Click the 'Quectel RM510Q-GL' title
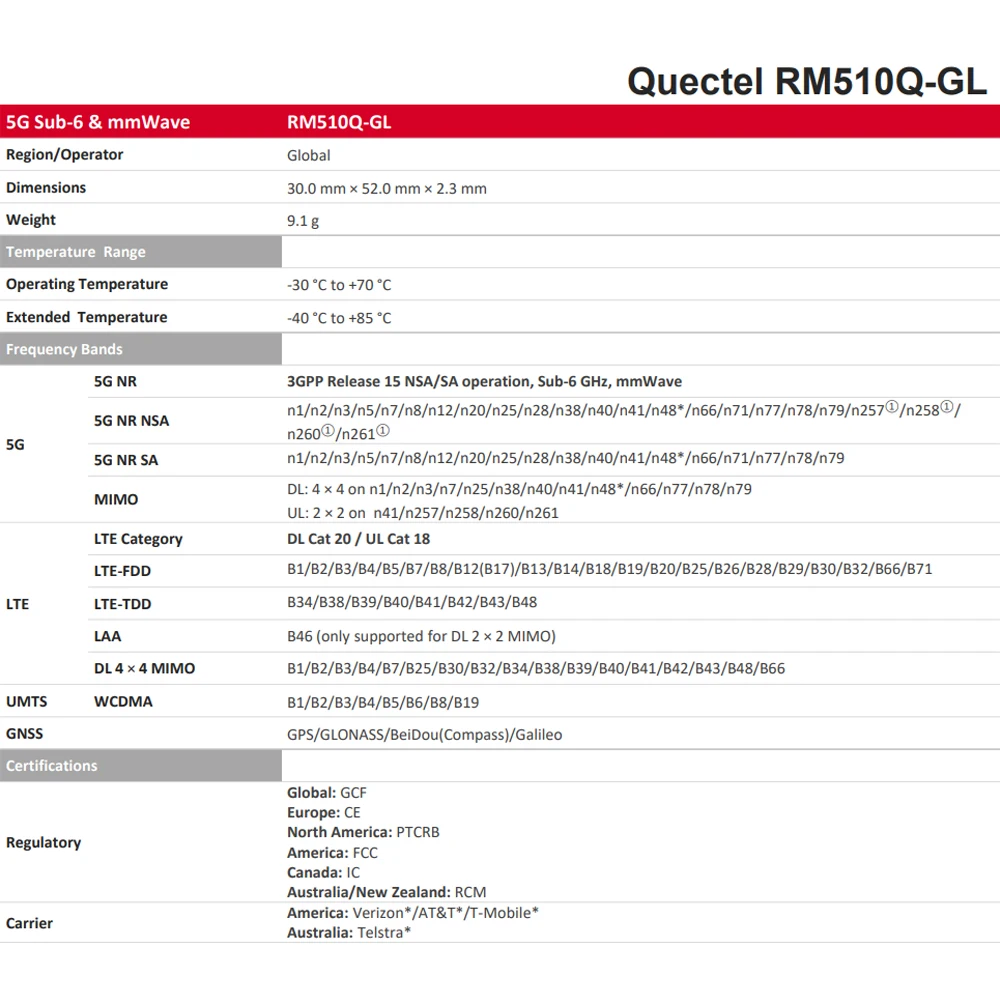Viewport: 1000px width, 1000px height. (807, 82)
